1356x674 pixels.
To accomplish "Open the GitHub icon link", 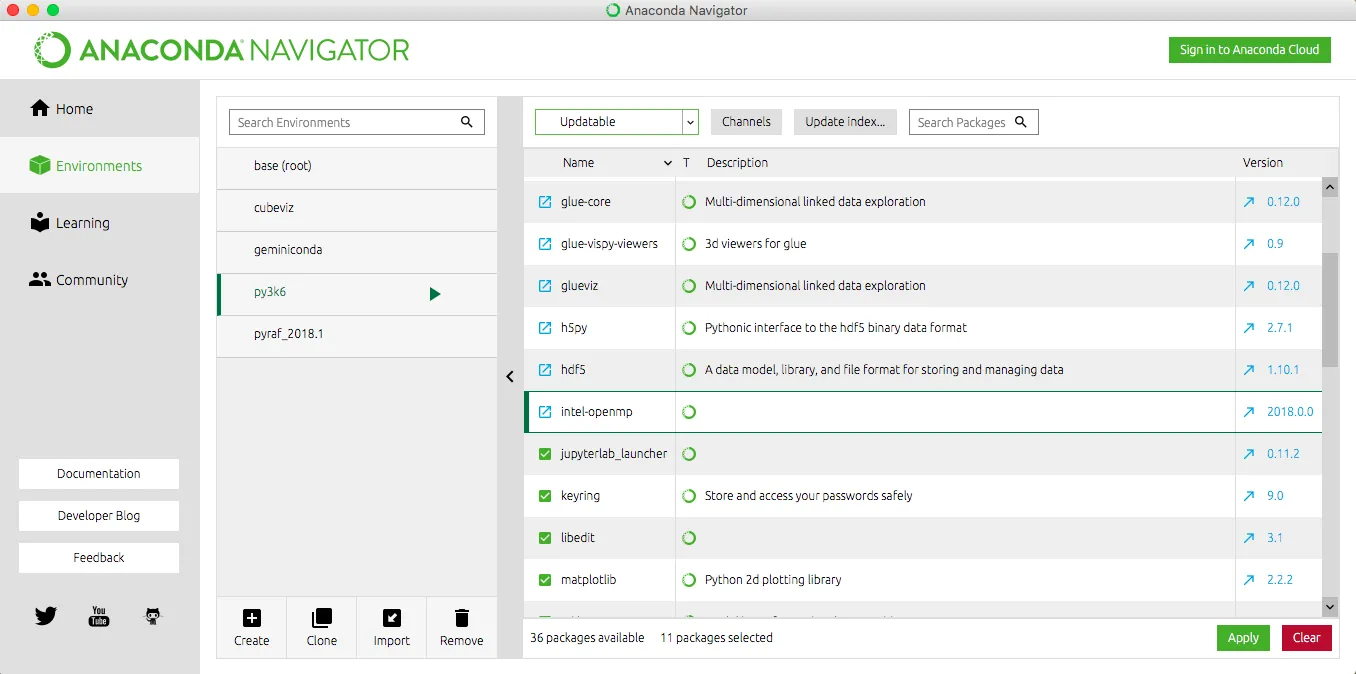I will [153, 616].
